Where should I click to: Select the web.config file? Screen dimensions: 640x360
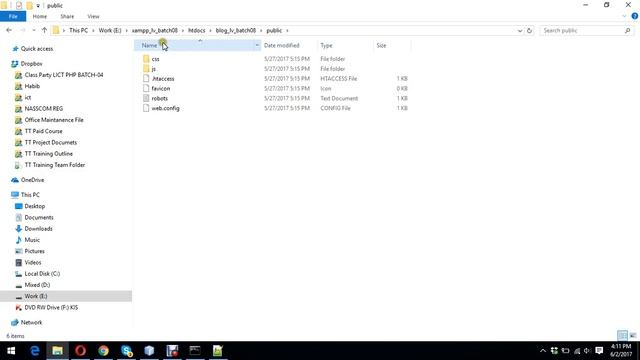[165, 108]
